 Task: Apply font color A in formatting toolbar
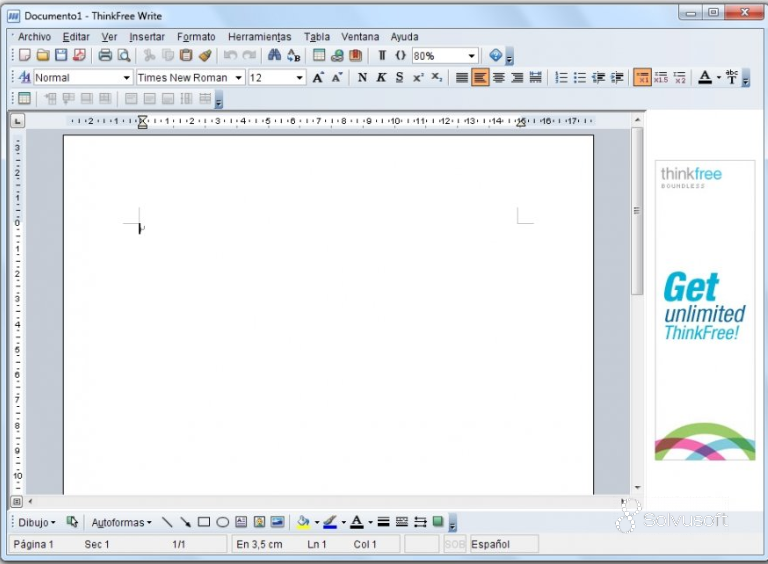click(705, 77)
